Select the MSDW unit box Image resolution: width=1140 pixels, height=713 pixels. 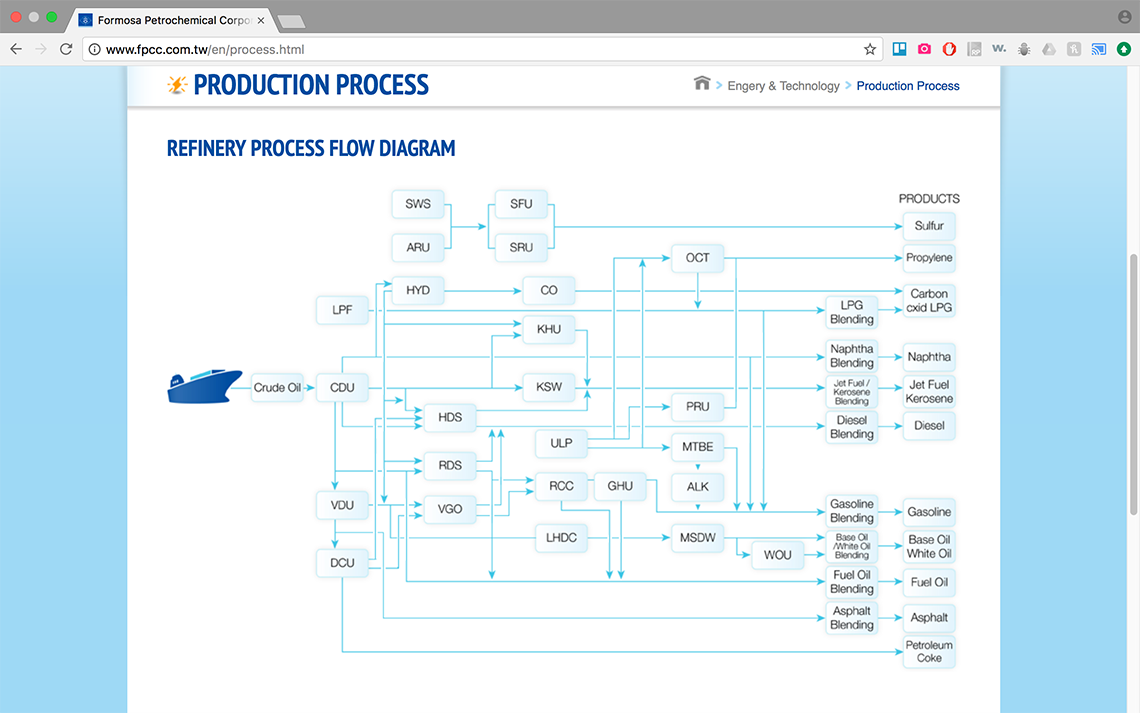click(697, 537)
